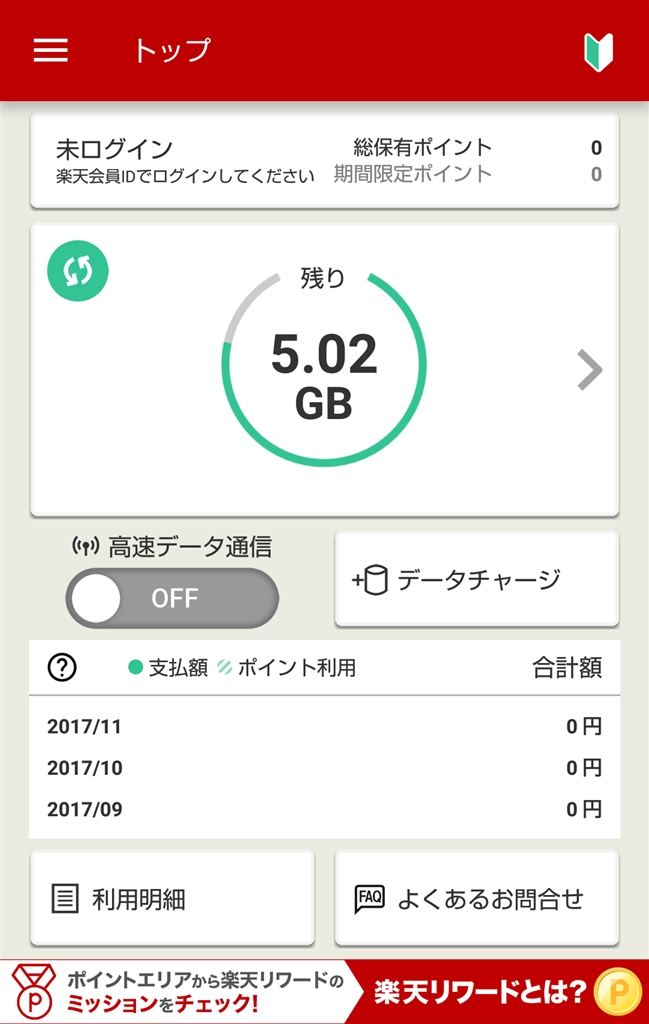Tap the gold P coin icon
Viewport: 649px width, 1024px height.
point(618,992)
